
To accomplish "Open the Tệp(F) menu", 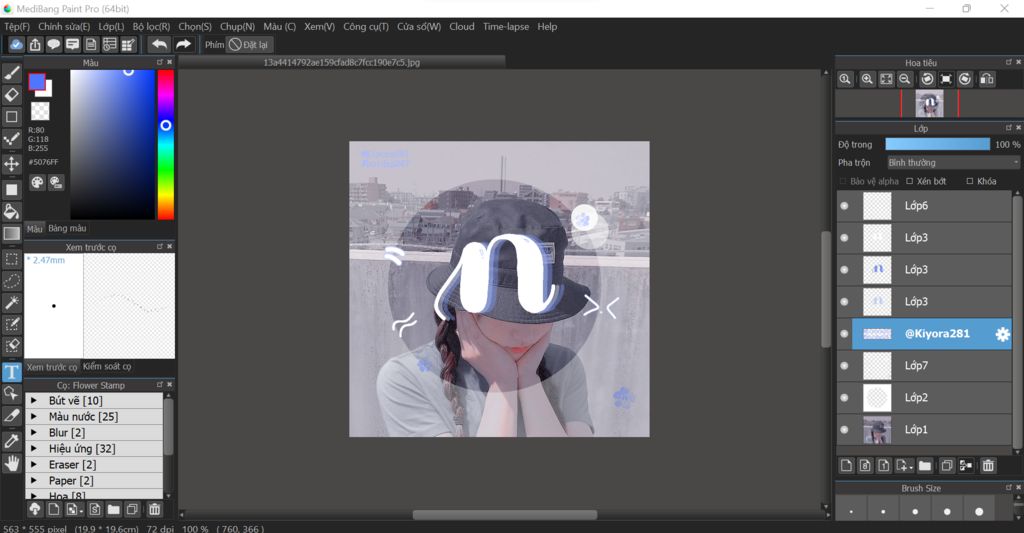I will click(17, 27).
